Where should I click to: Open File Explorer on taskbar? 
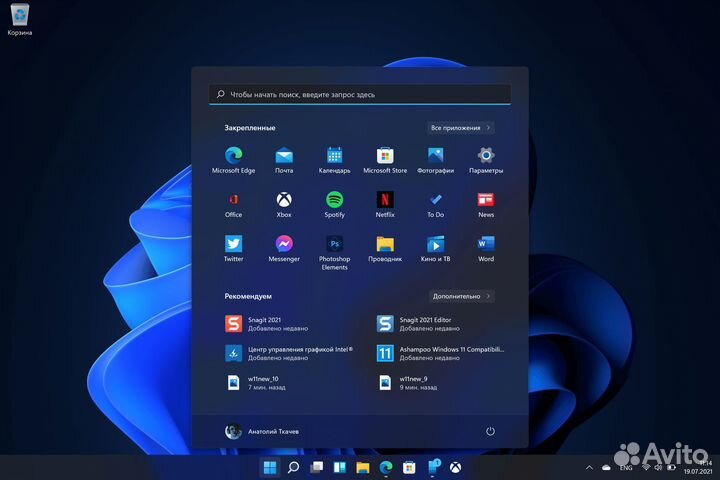tap(363, 468)
